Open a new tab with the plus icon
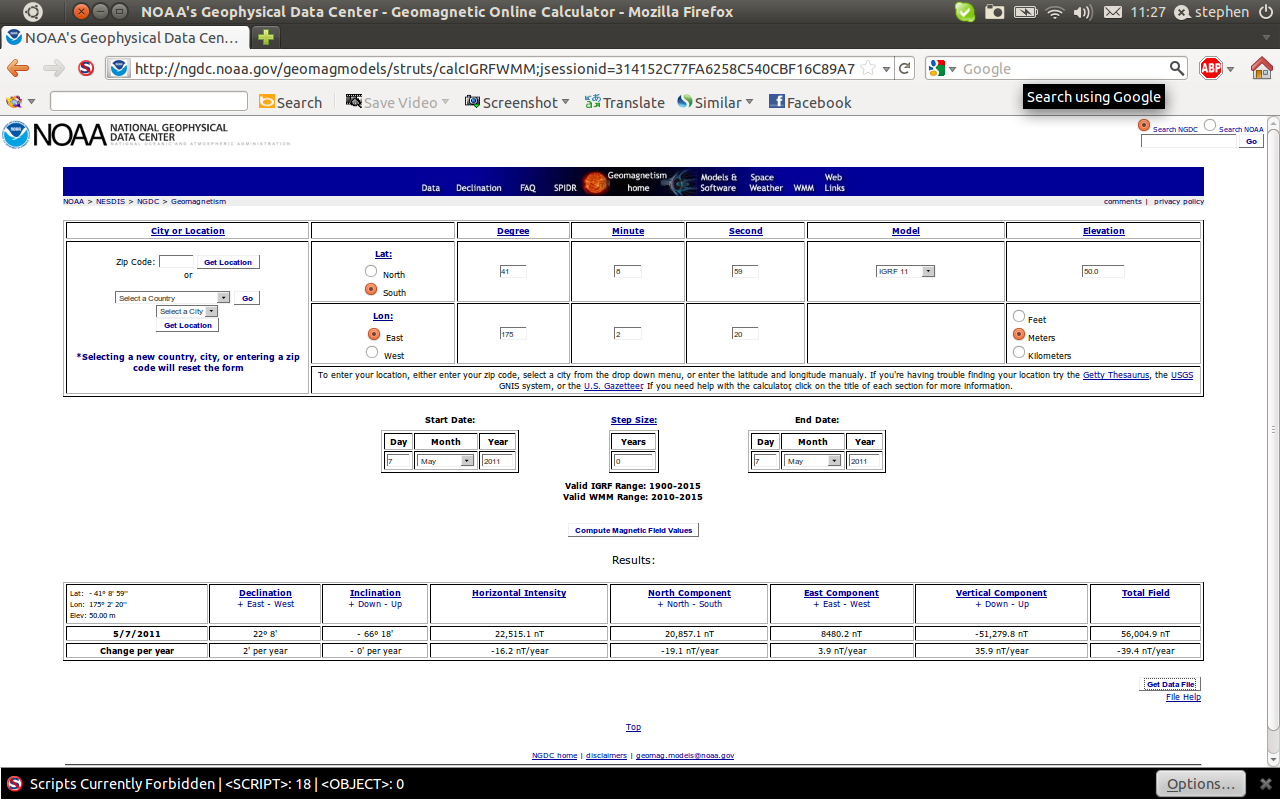 coord(265,38)
